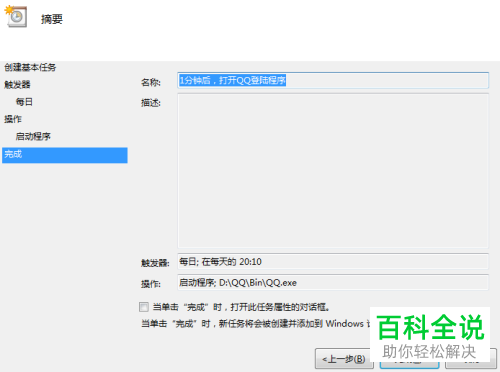The width and height of the screenshot is (500, 372).
Task: Click the note text about adding task to Windows
Action: point(255,324)
